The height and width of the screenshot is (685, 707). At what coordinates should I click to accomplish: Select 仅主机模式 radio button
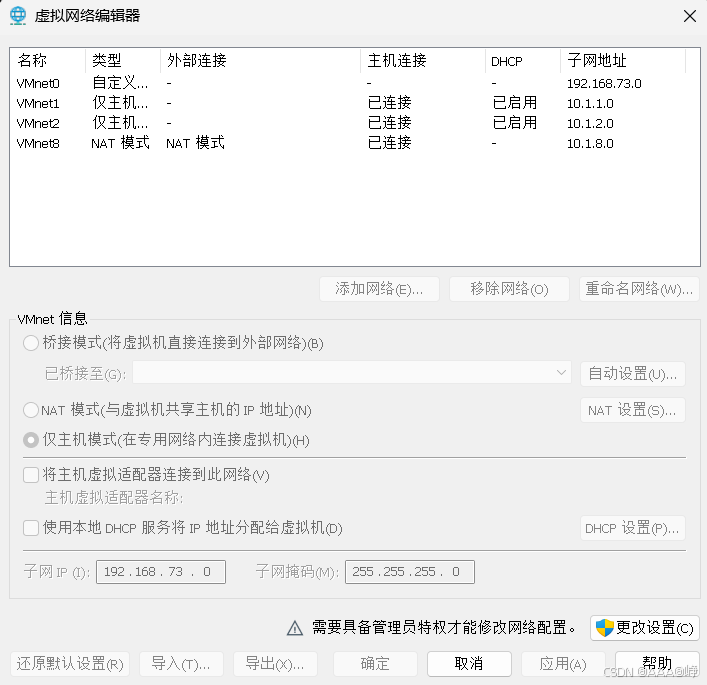(31, 440)
